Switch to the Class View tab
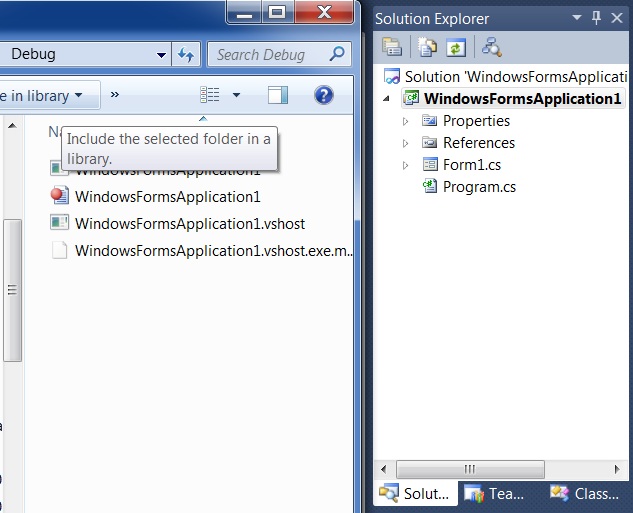This screenshot has width=633, height=513. 584,493
